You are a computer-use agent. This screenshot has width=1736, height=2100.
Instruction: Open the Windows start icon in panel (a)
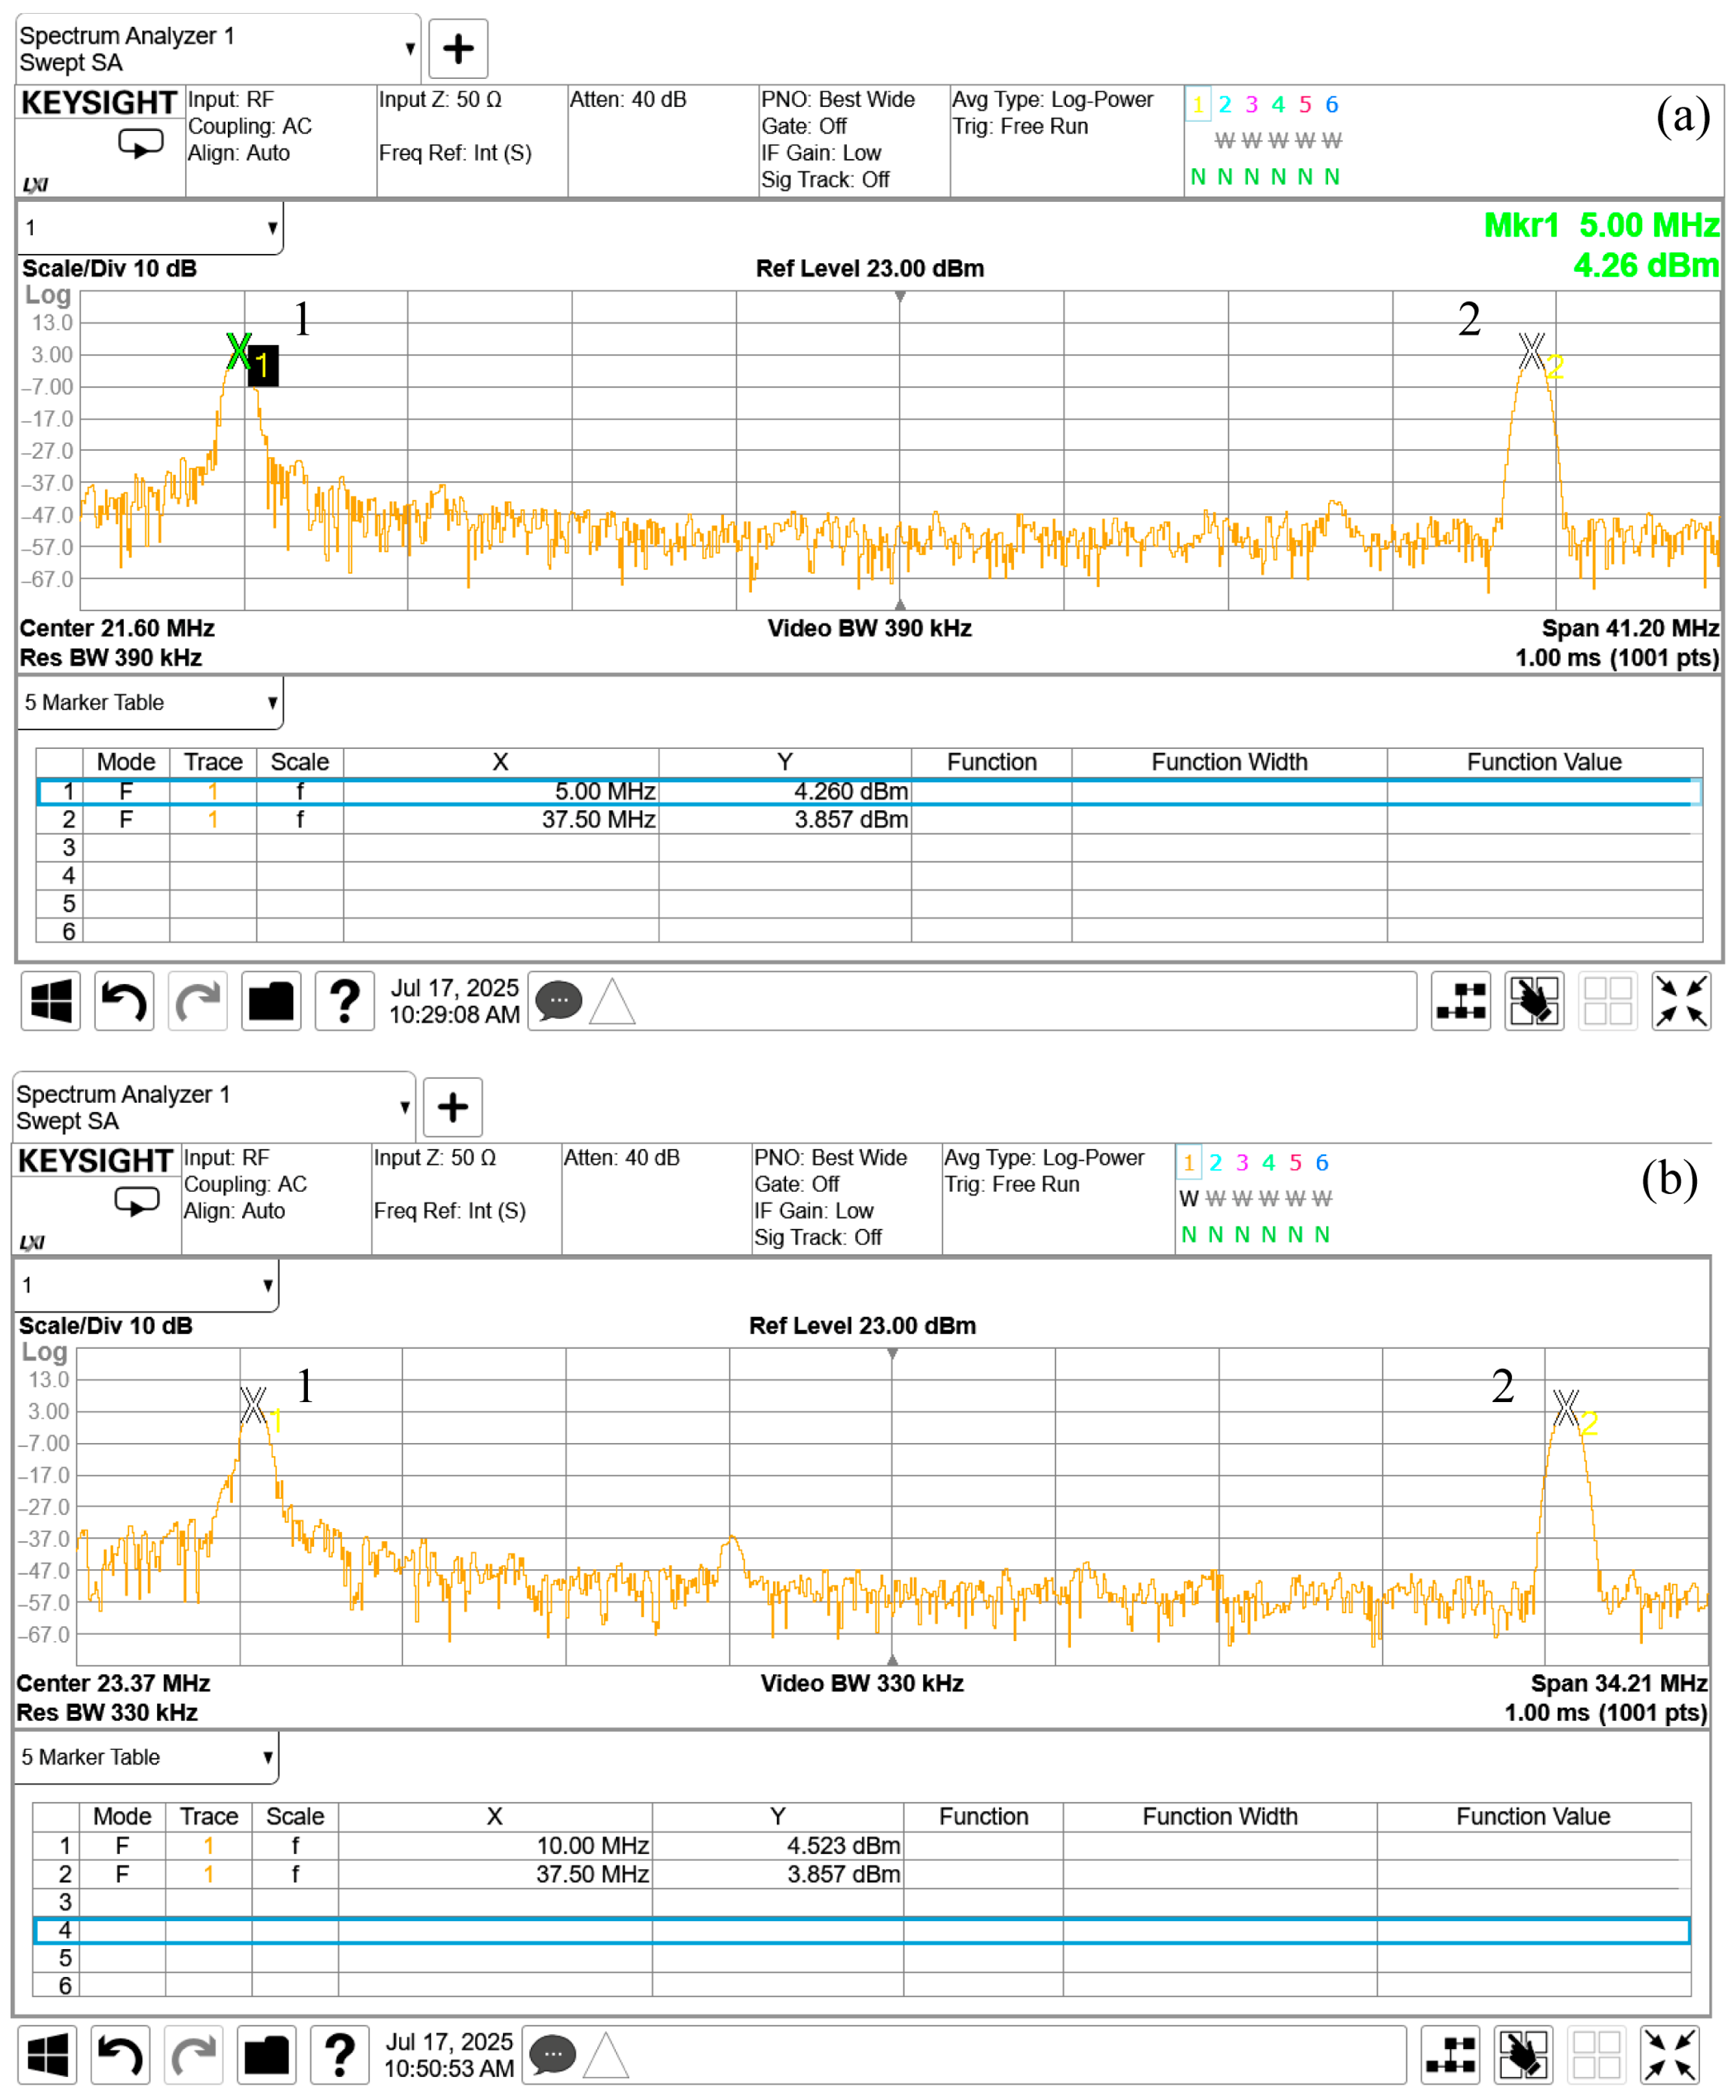[x=51, y=1001]
